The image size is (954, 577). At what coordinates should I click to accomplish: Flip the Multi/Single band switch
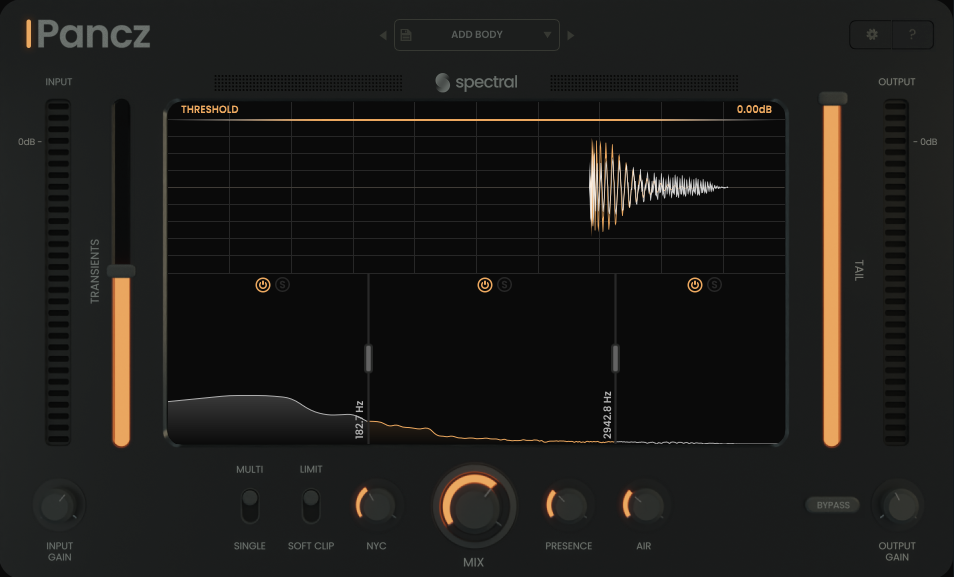tap(250, 505)
